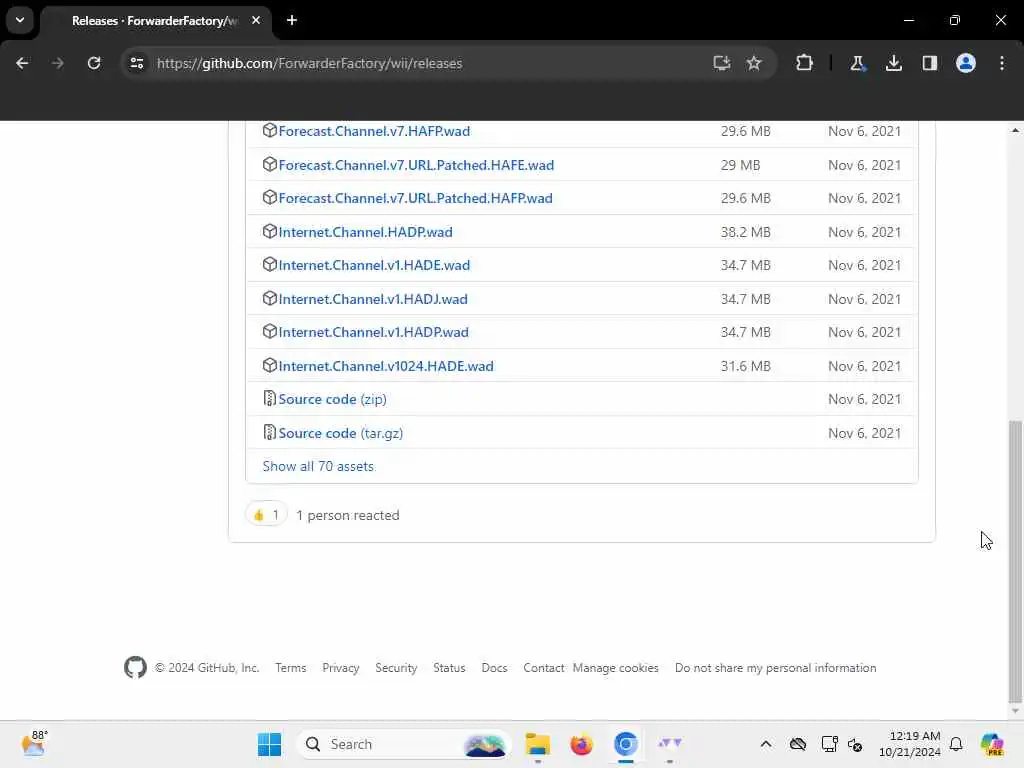Open site information icon in address bar
The height and width of the screenshot is (768, 1024).
point(137,63)
